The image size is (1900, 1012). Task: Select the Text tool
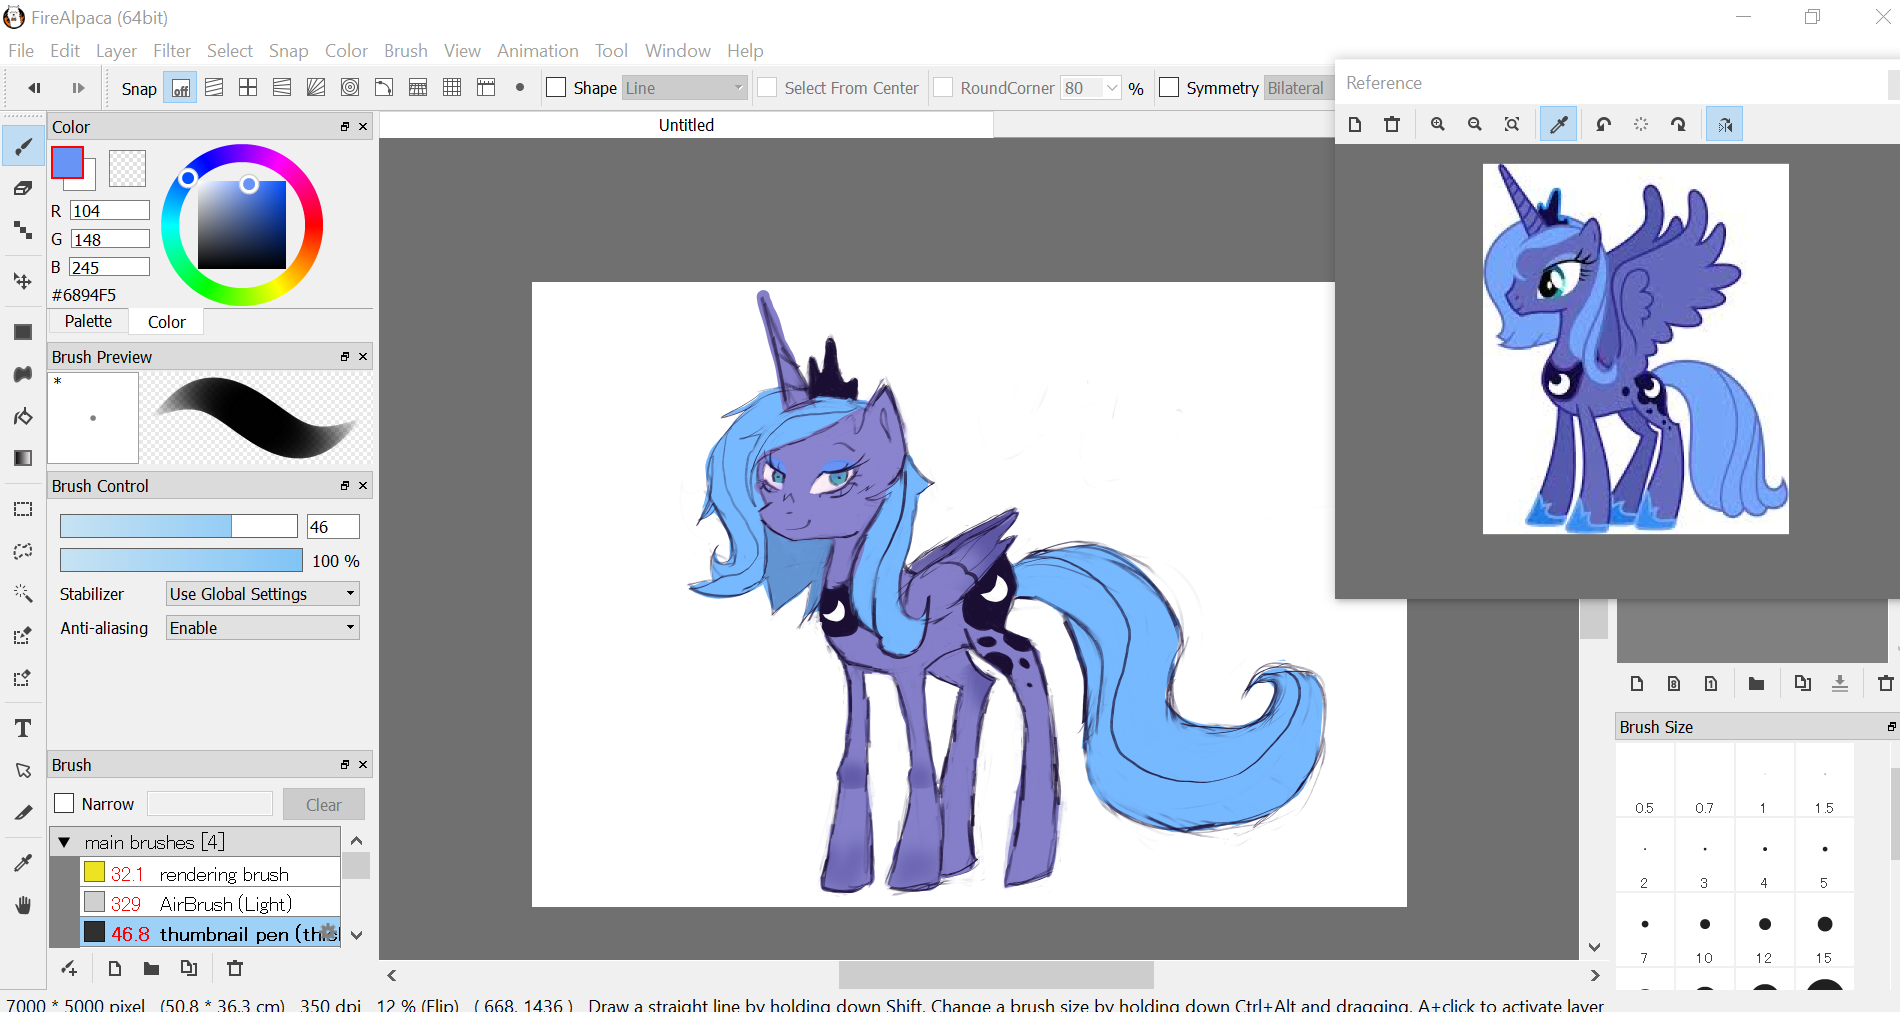click(x=23, y=728)
